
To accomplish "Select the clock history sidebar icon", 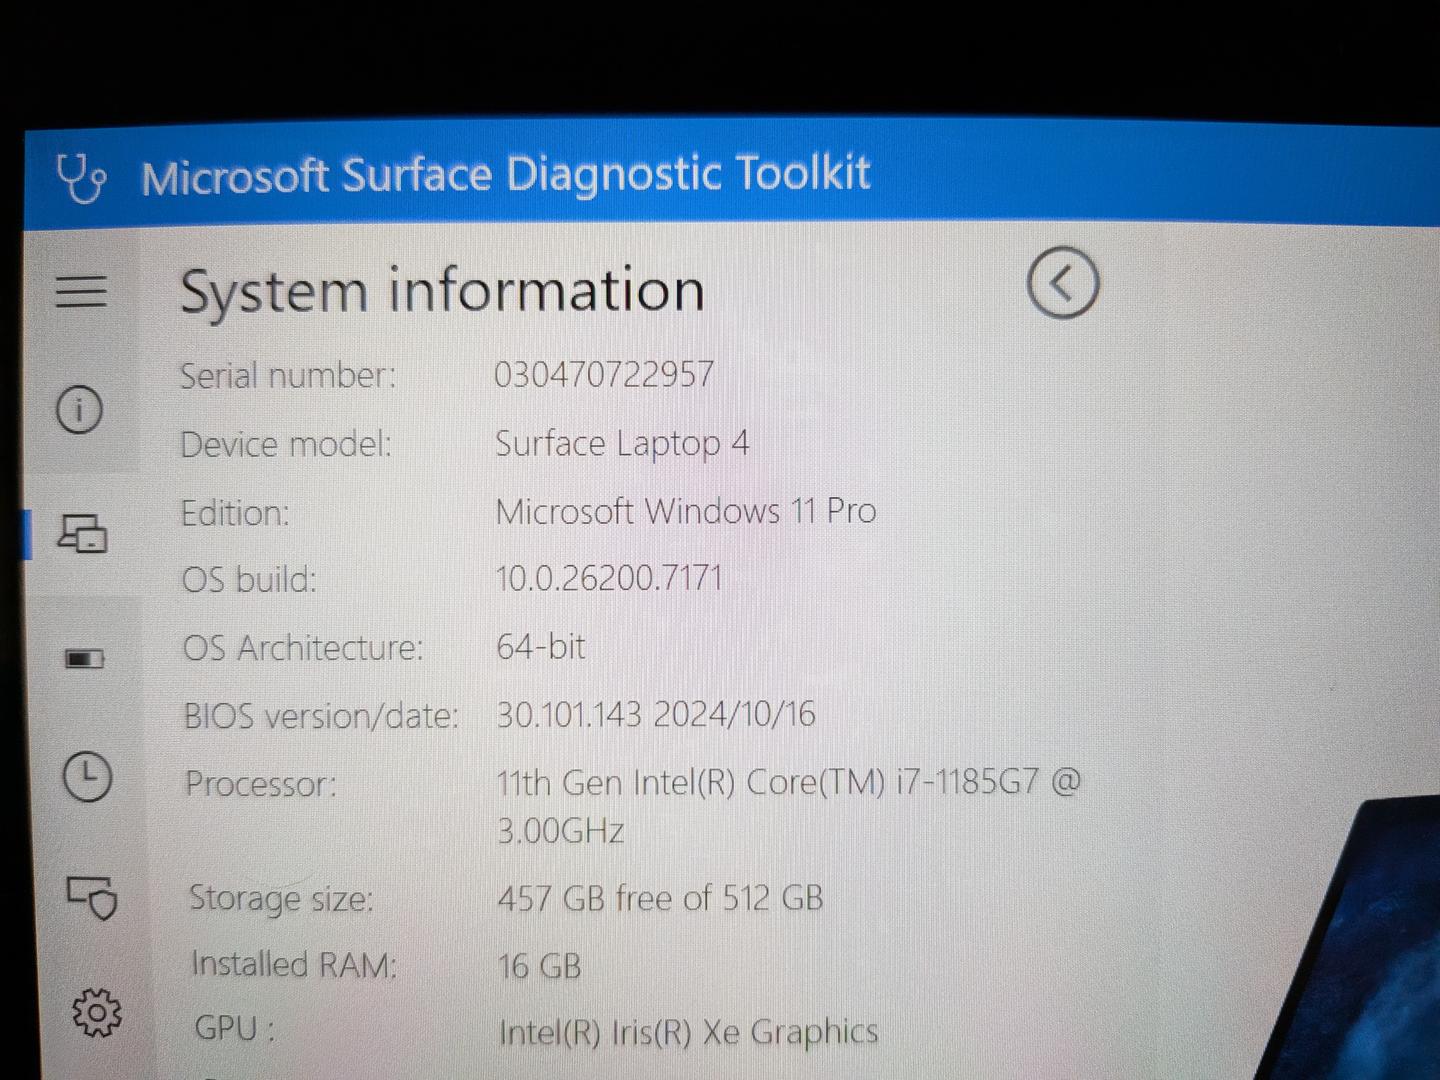I will (87, 777).
